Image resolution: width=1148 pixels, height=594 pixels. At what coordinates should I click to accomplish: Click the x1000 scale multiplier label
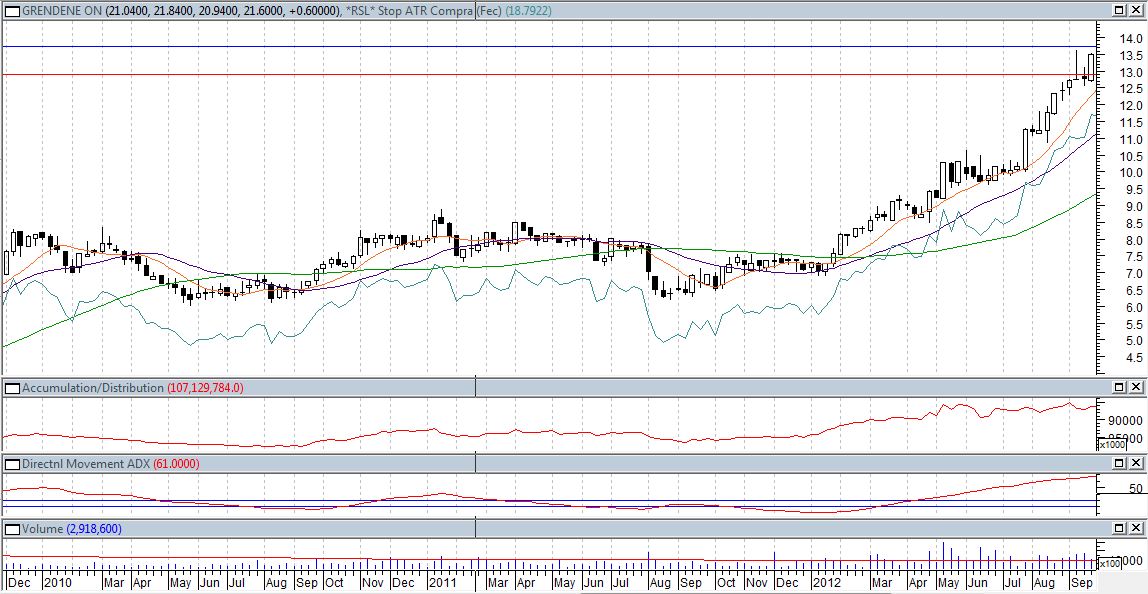tap(1109, 444)
